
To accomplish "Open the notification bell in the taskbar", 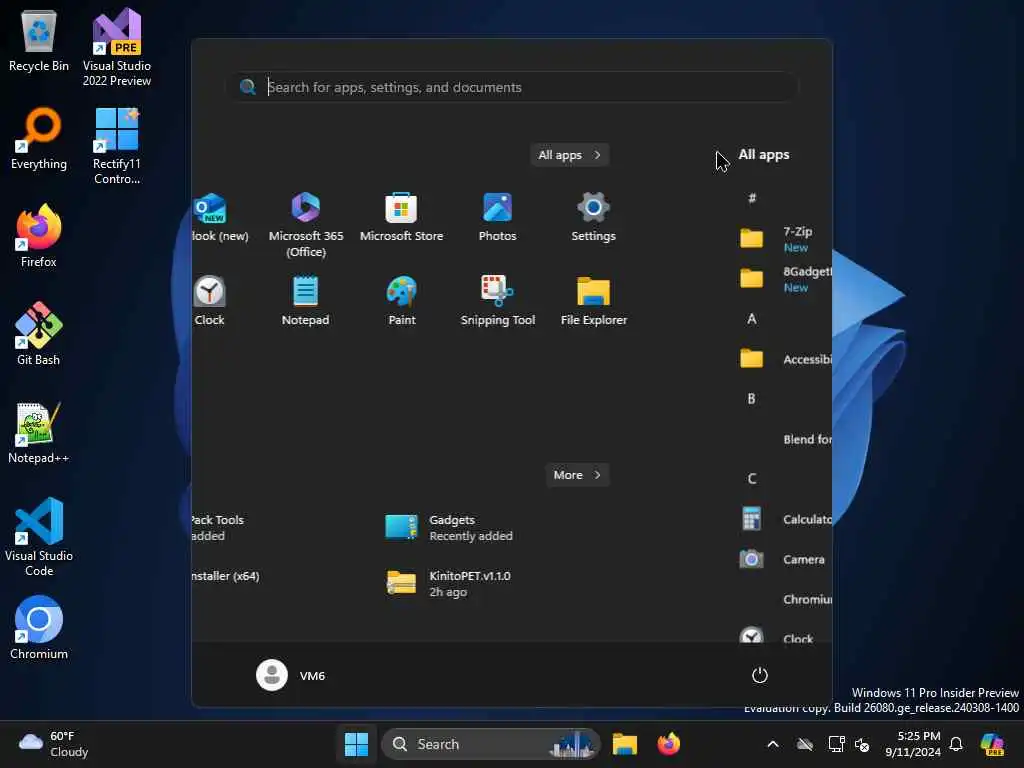I will [956, 744].
